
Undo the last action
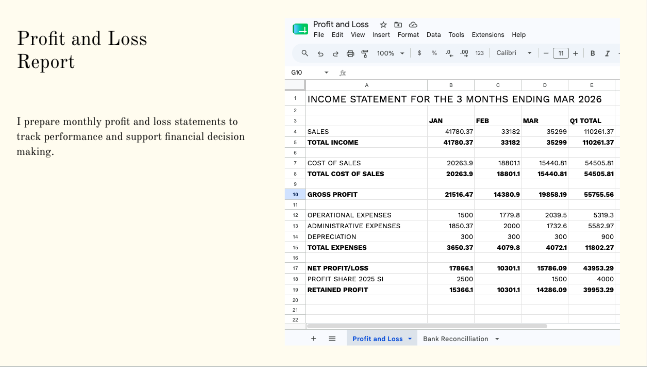point(320,54)
